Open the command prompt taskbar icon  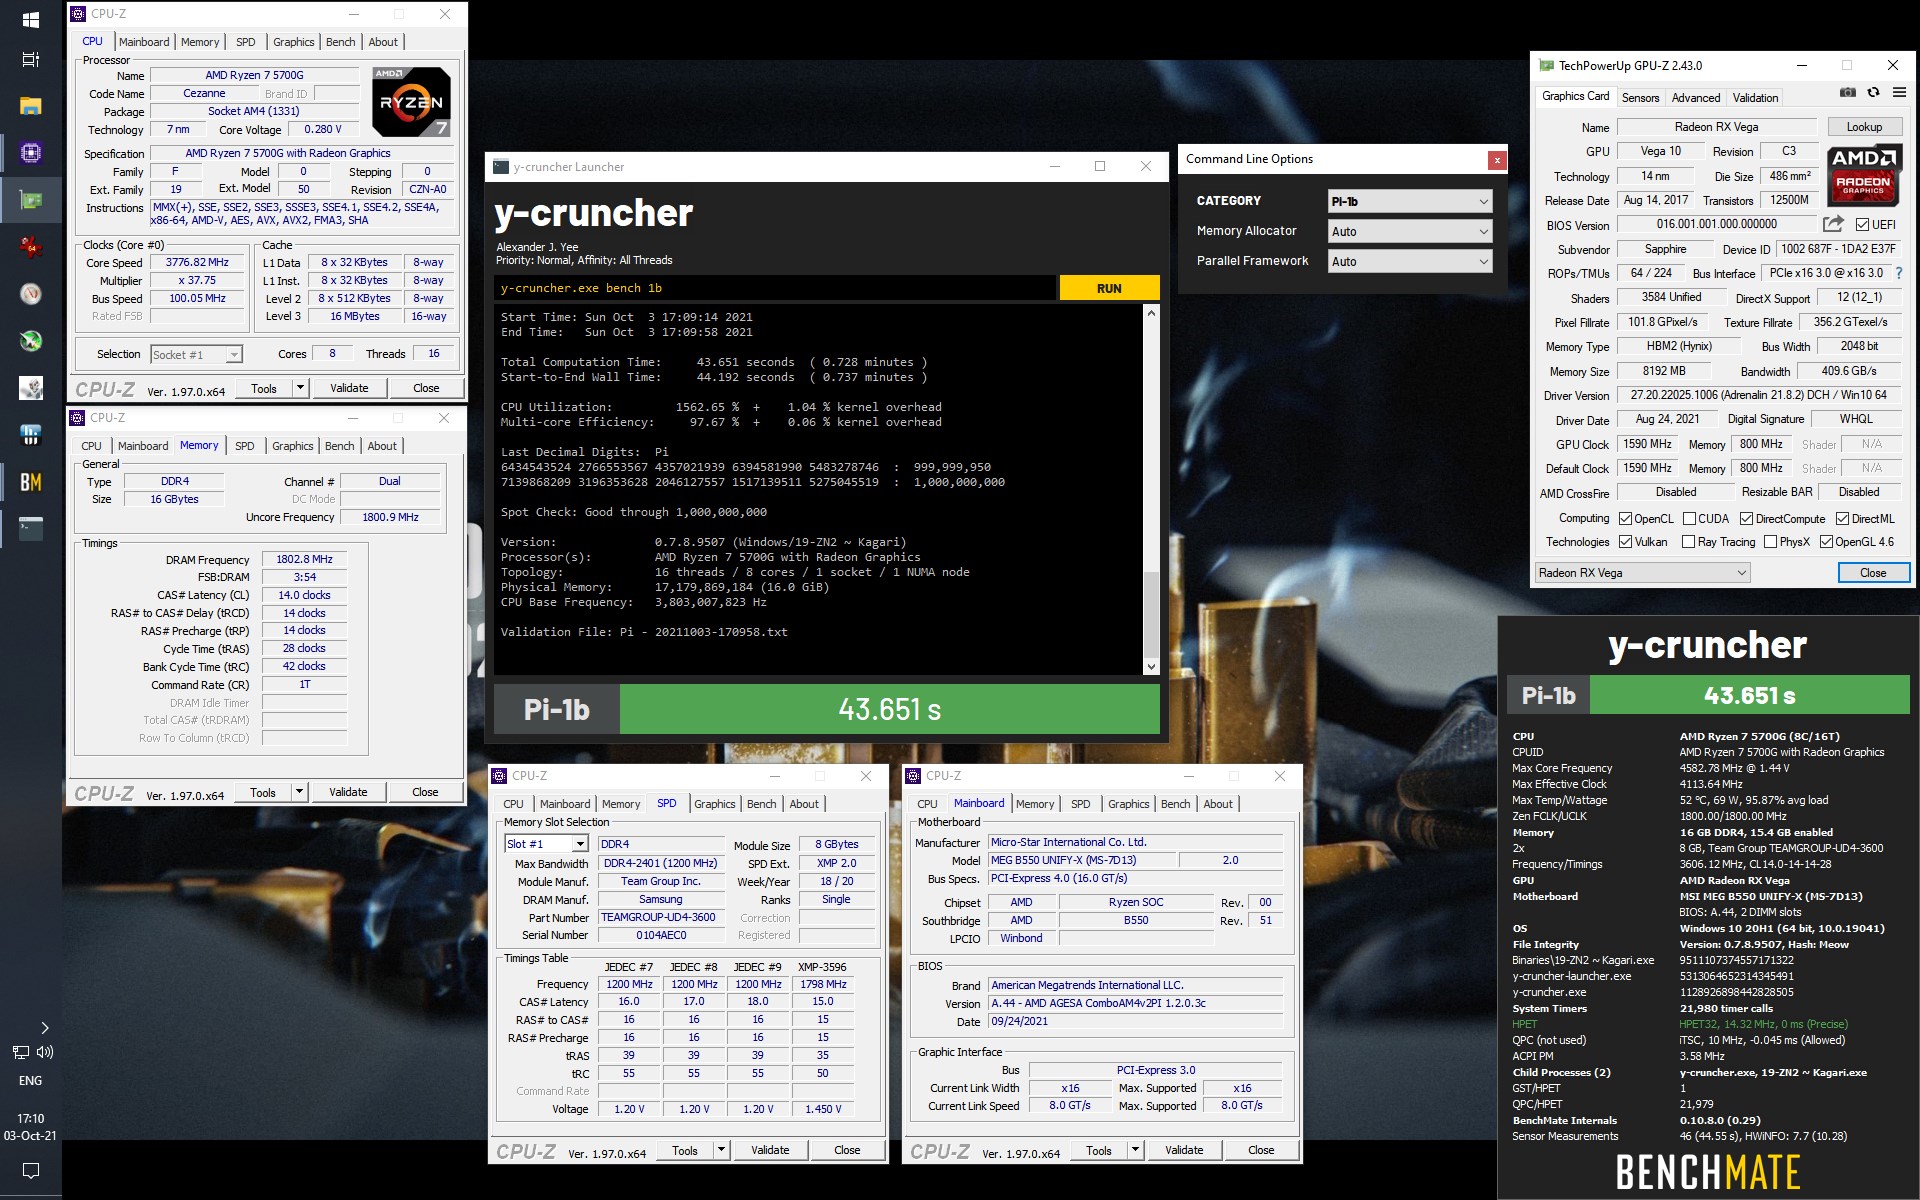pos(30,528)
